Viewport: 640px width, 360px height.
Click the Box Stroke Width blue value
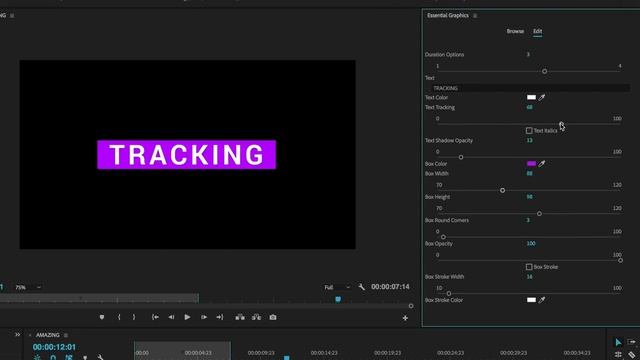529,277
